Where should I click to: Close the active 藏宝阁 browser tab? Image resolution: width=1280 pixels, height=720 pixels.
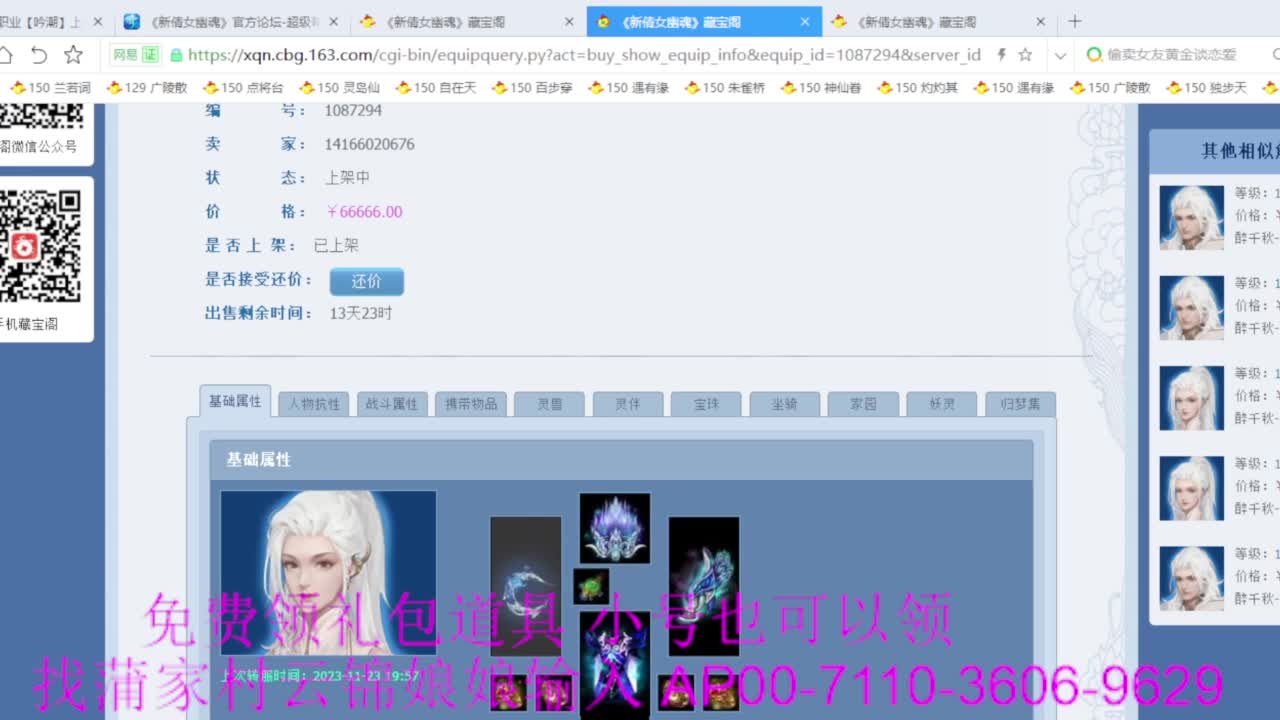point(805,21)
